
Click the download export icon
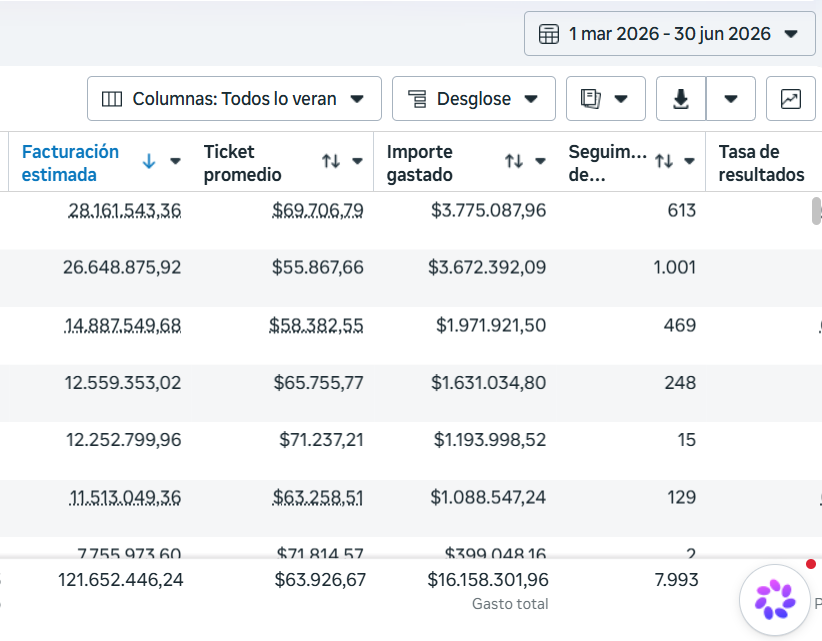(x=680, y=99)
